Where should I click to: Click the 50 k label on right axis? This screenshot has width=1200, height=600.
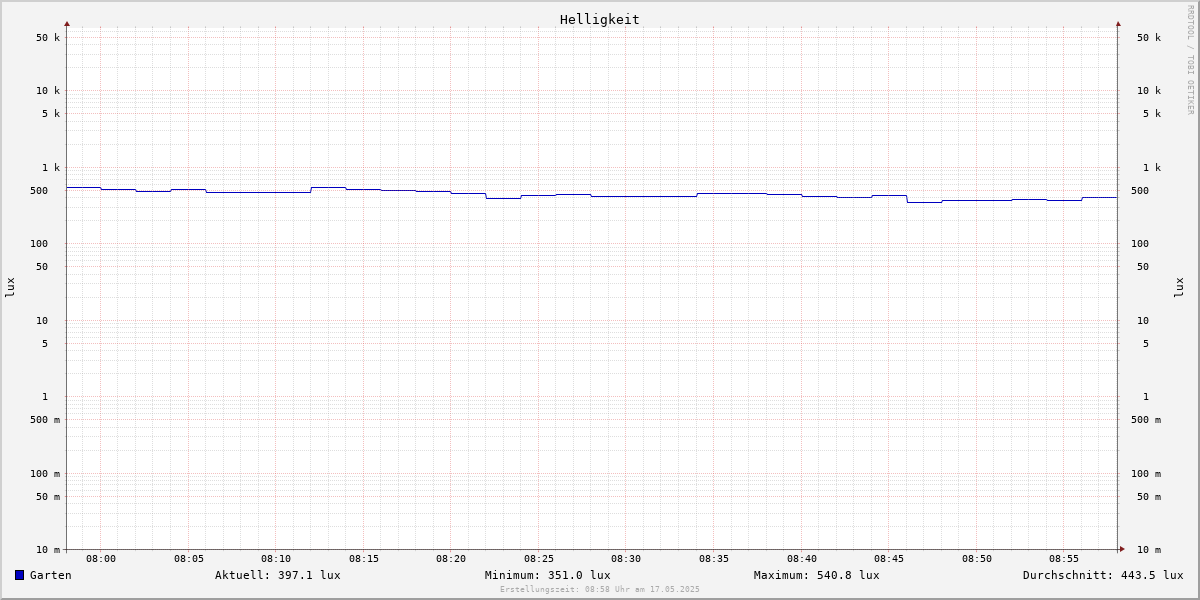click(x=1149, y=38)
